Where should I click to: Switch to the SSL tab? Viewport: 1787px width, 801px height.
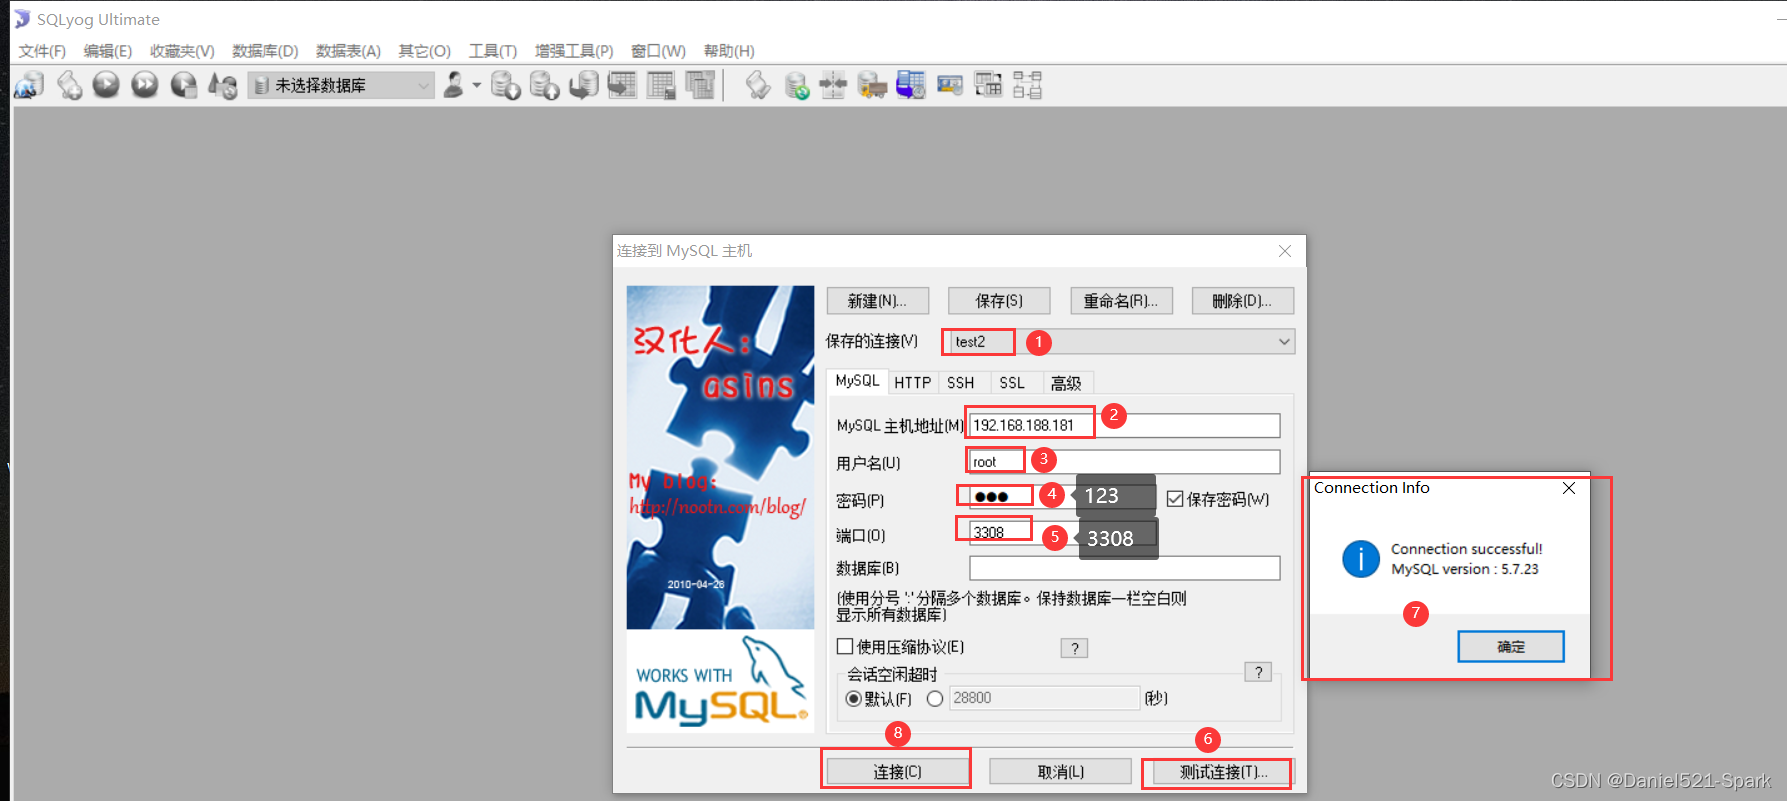point(1012,383)
